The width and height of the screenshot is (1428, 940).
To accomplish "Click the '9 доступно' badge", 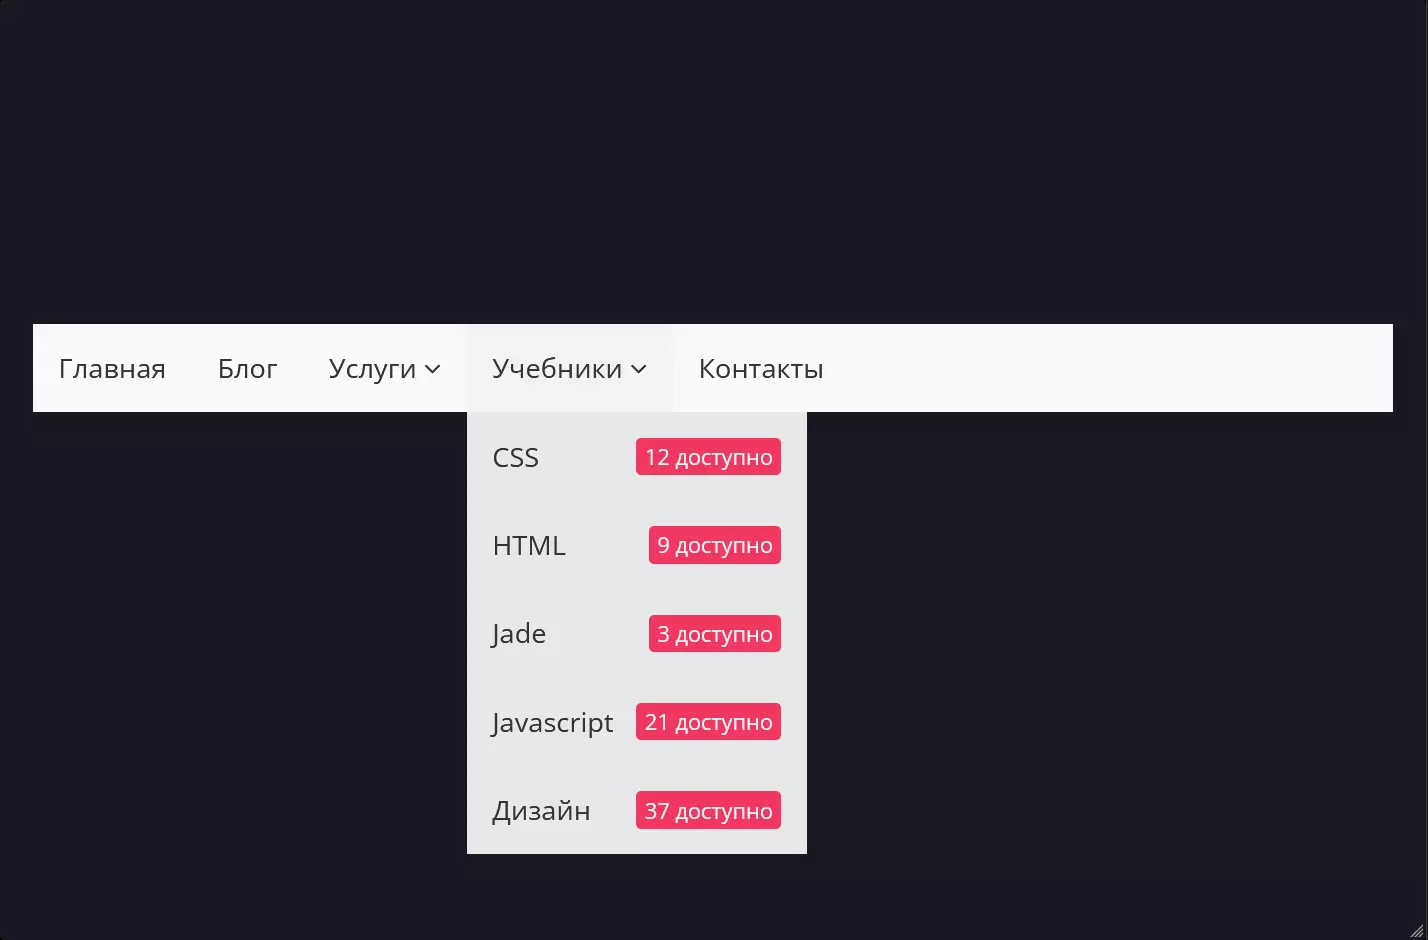I will [x=715, y=545].
